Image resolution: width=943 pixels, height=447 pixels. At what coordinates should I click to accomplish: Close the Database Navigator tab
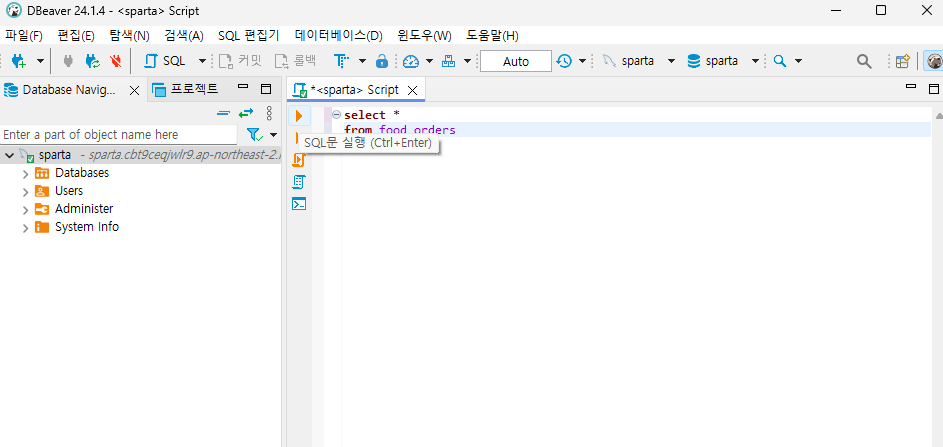point(135,90)
